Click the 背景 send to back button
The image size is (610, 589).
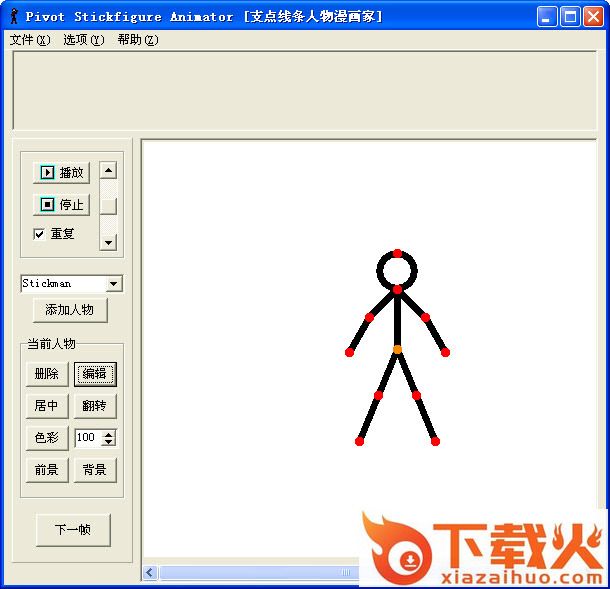point(95,470)
